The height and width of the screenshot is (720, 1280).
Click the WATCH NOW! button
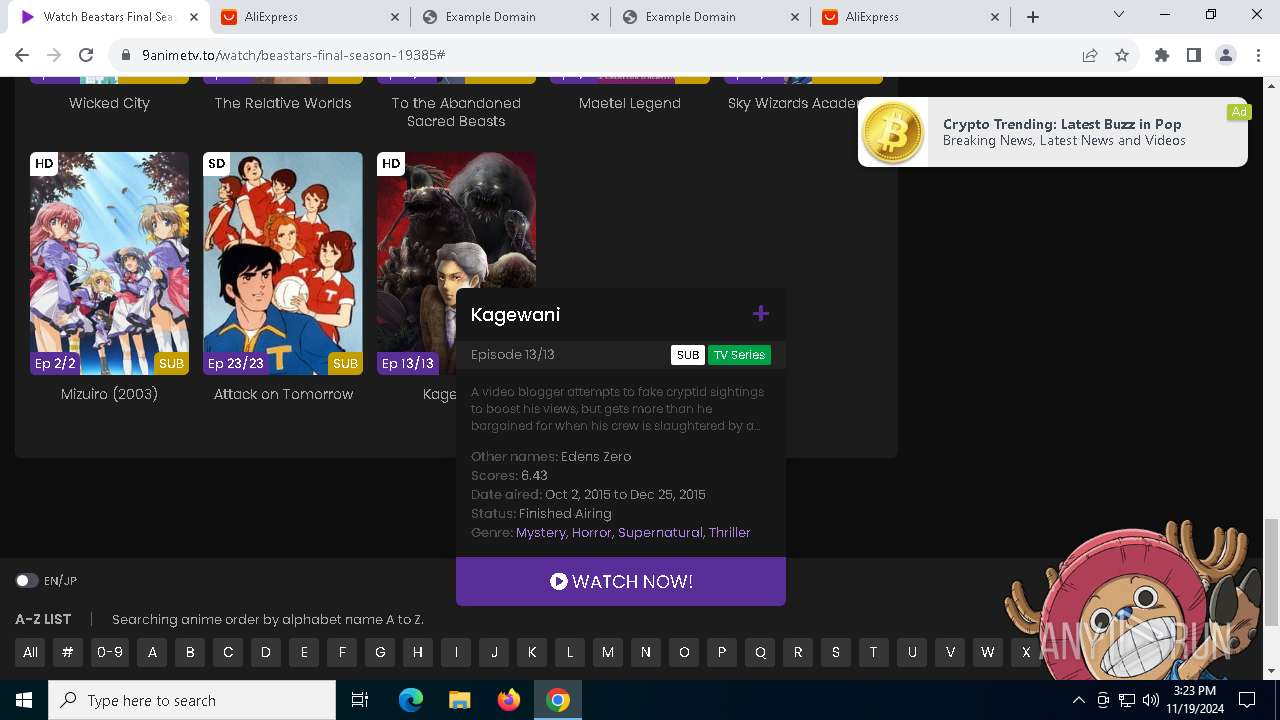(621, 581)
